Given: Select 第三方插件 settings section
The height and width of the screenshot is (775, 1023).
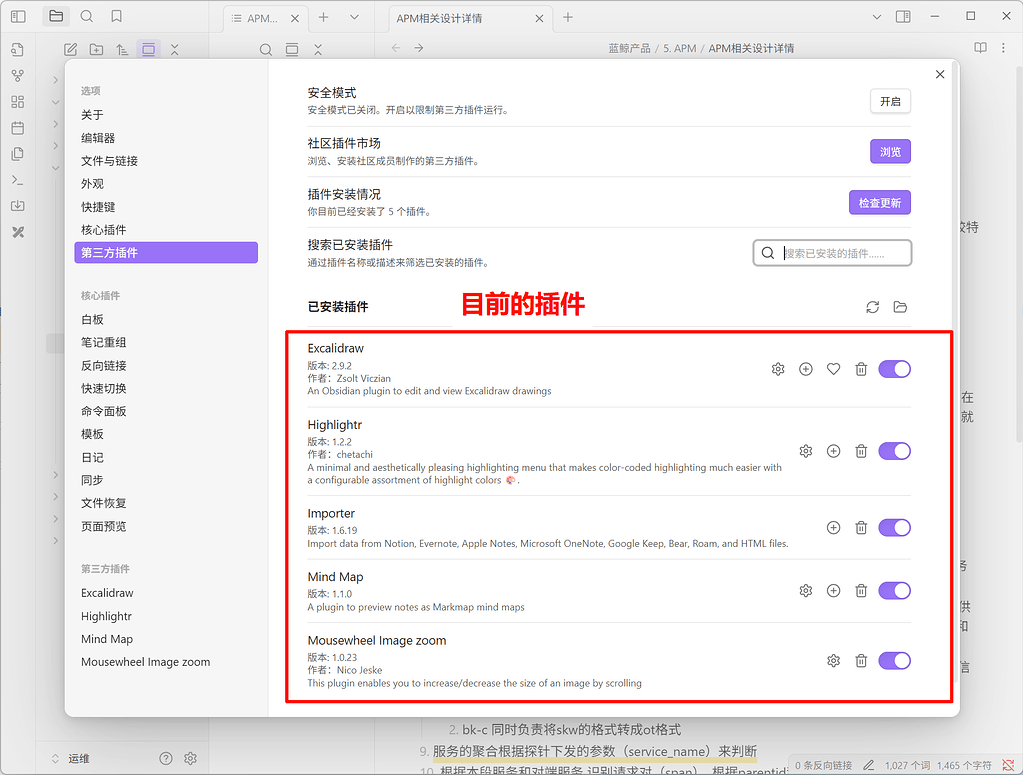Looking at the screenshot, I should pyautogui.click(x=166, y=252).
